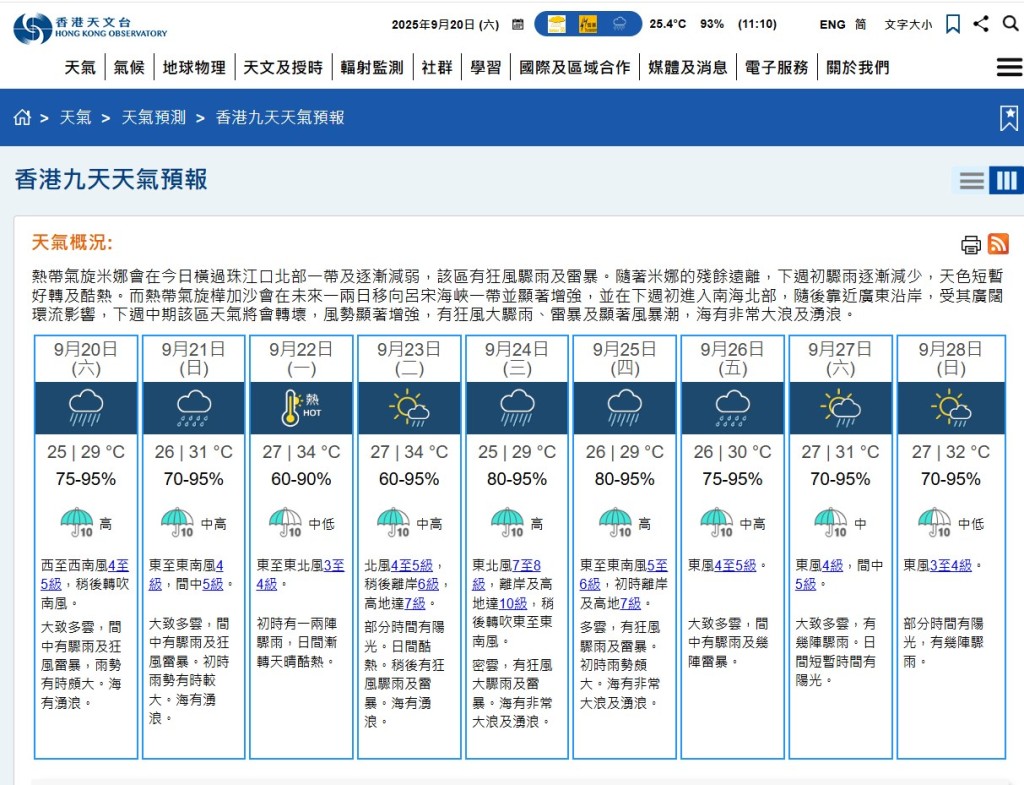Open the 社群 menu
This screenshot has width=1024, height=785.
tap(437, 67)
